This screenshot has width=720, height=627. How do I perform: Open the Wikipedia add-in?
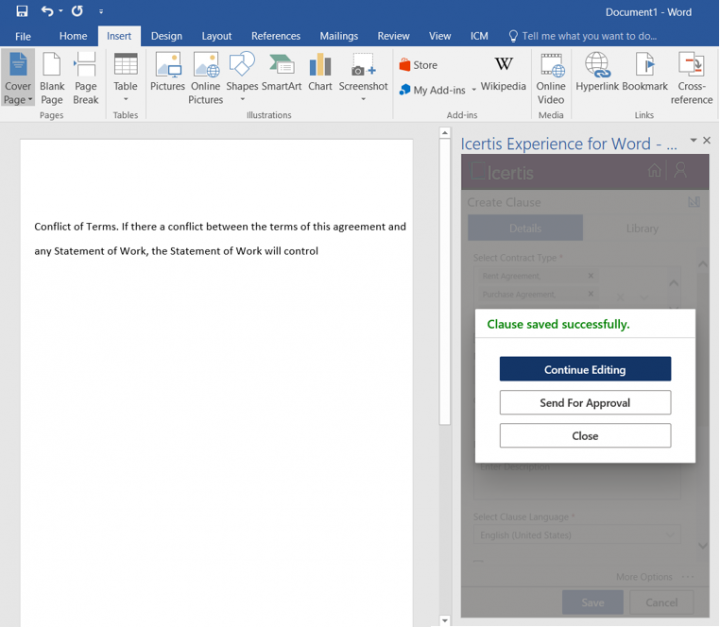[x=503, y=72]
